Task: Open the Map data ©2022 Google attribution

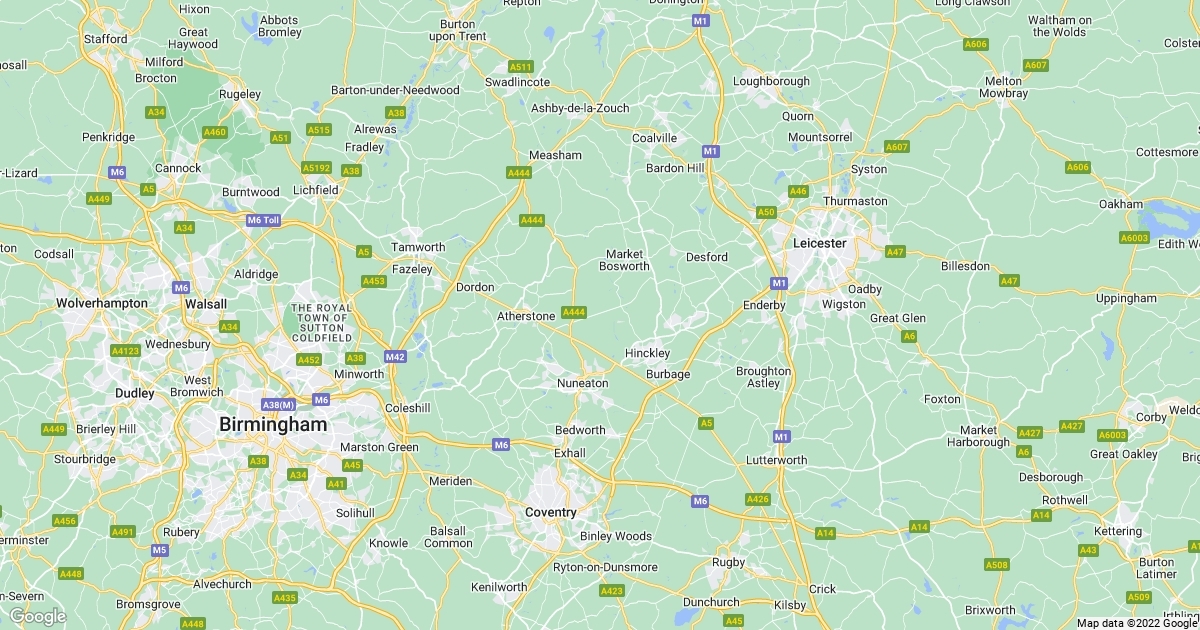Action: click(1137, 623)
